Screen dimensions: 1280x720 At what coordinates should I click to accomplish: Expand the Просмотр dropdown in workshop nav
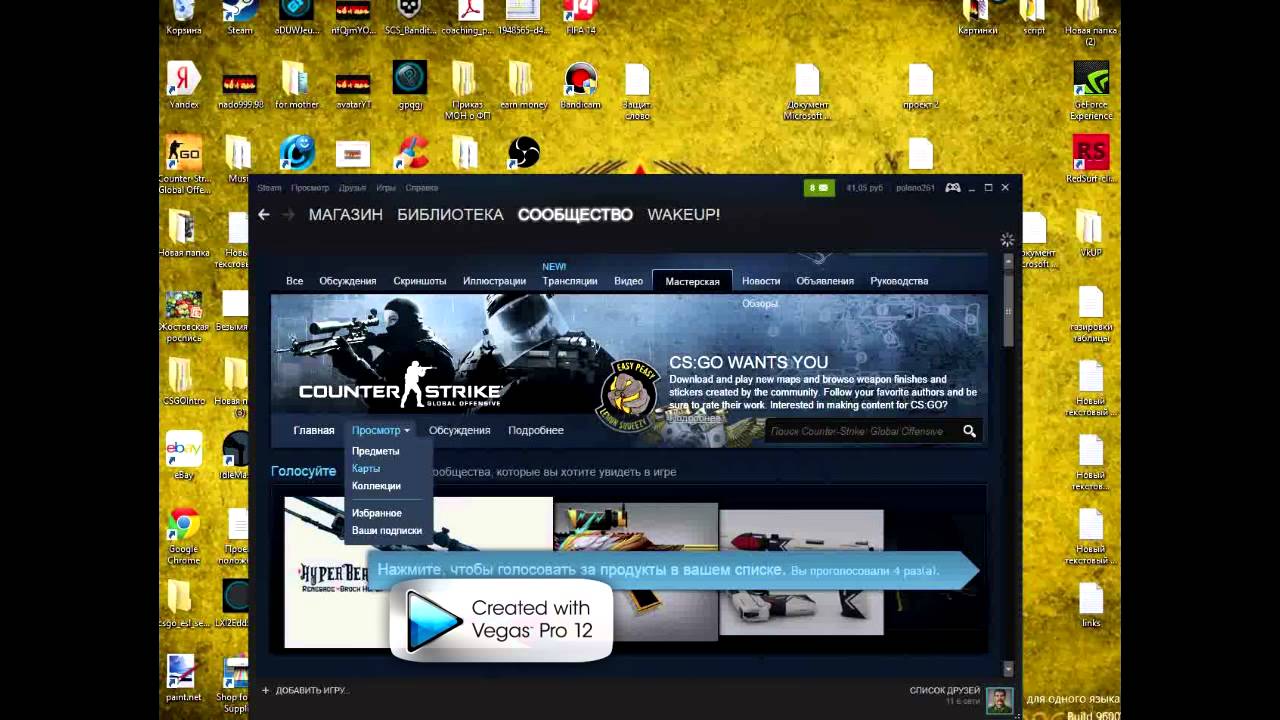[x=380, y=430]
